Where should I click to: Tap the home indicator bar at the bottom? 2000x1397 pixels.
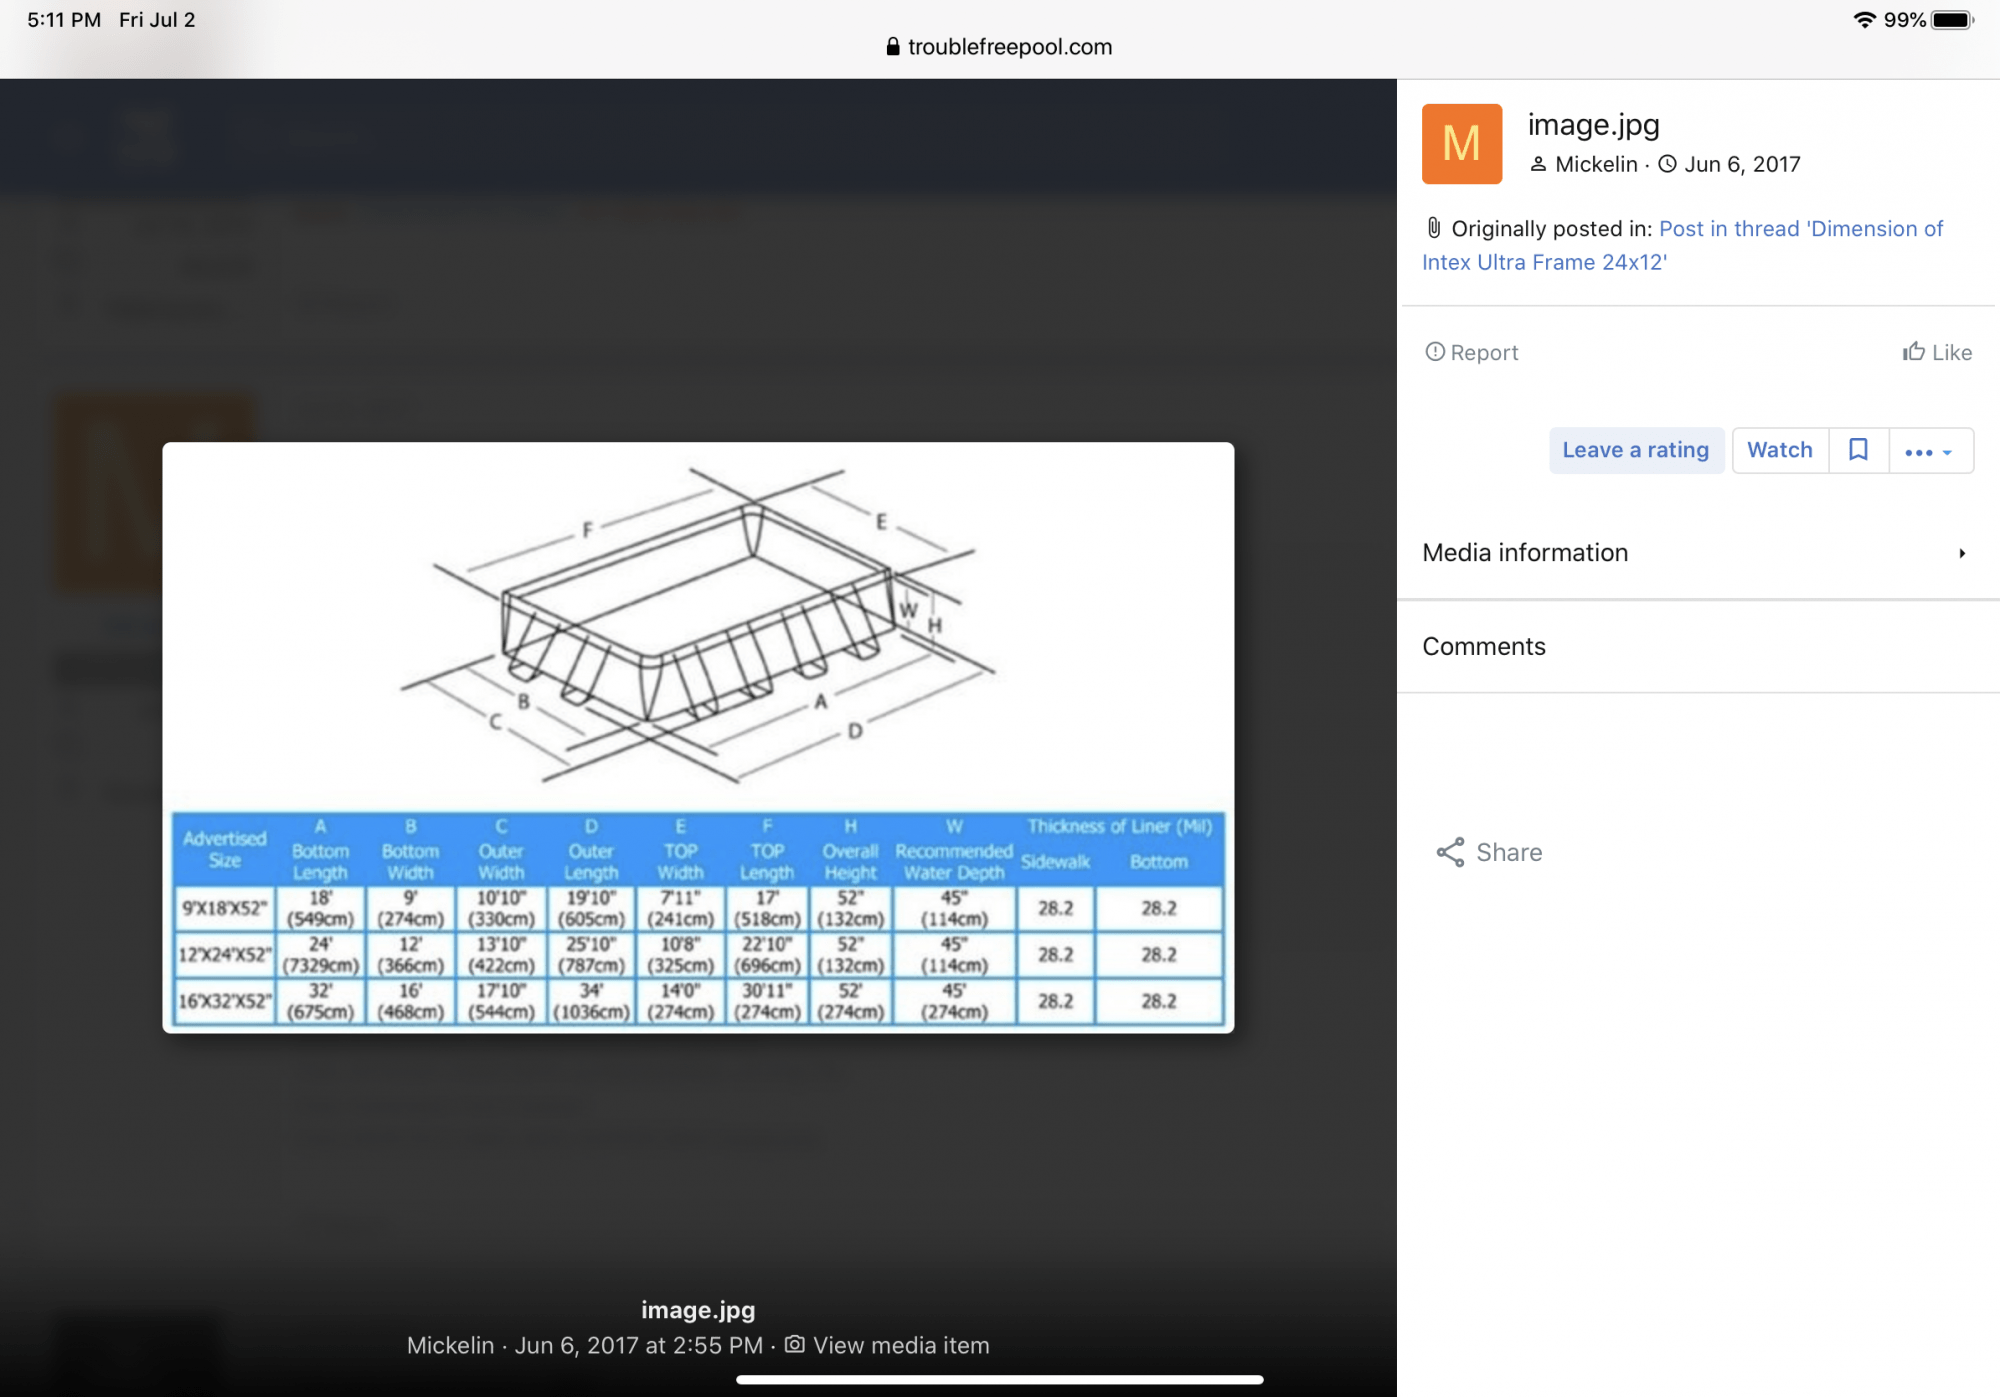(x=1000, y=1380)
